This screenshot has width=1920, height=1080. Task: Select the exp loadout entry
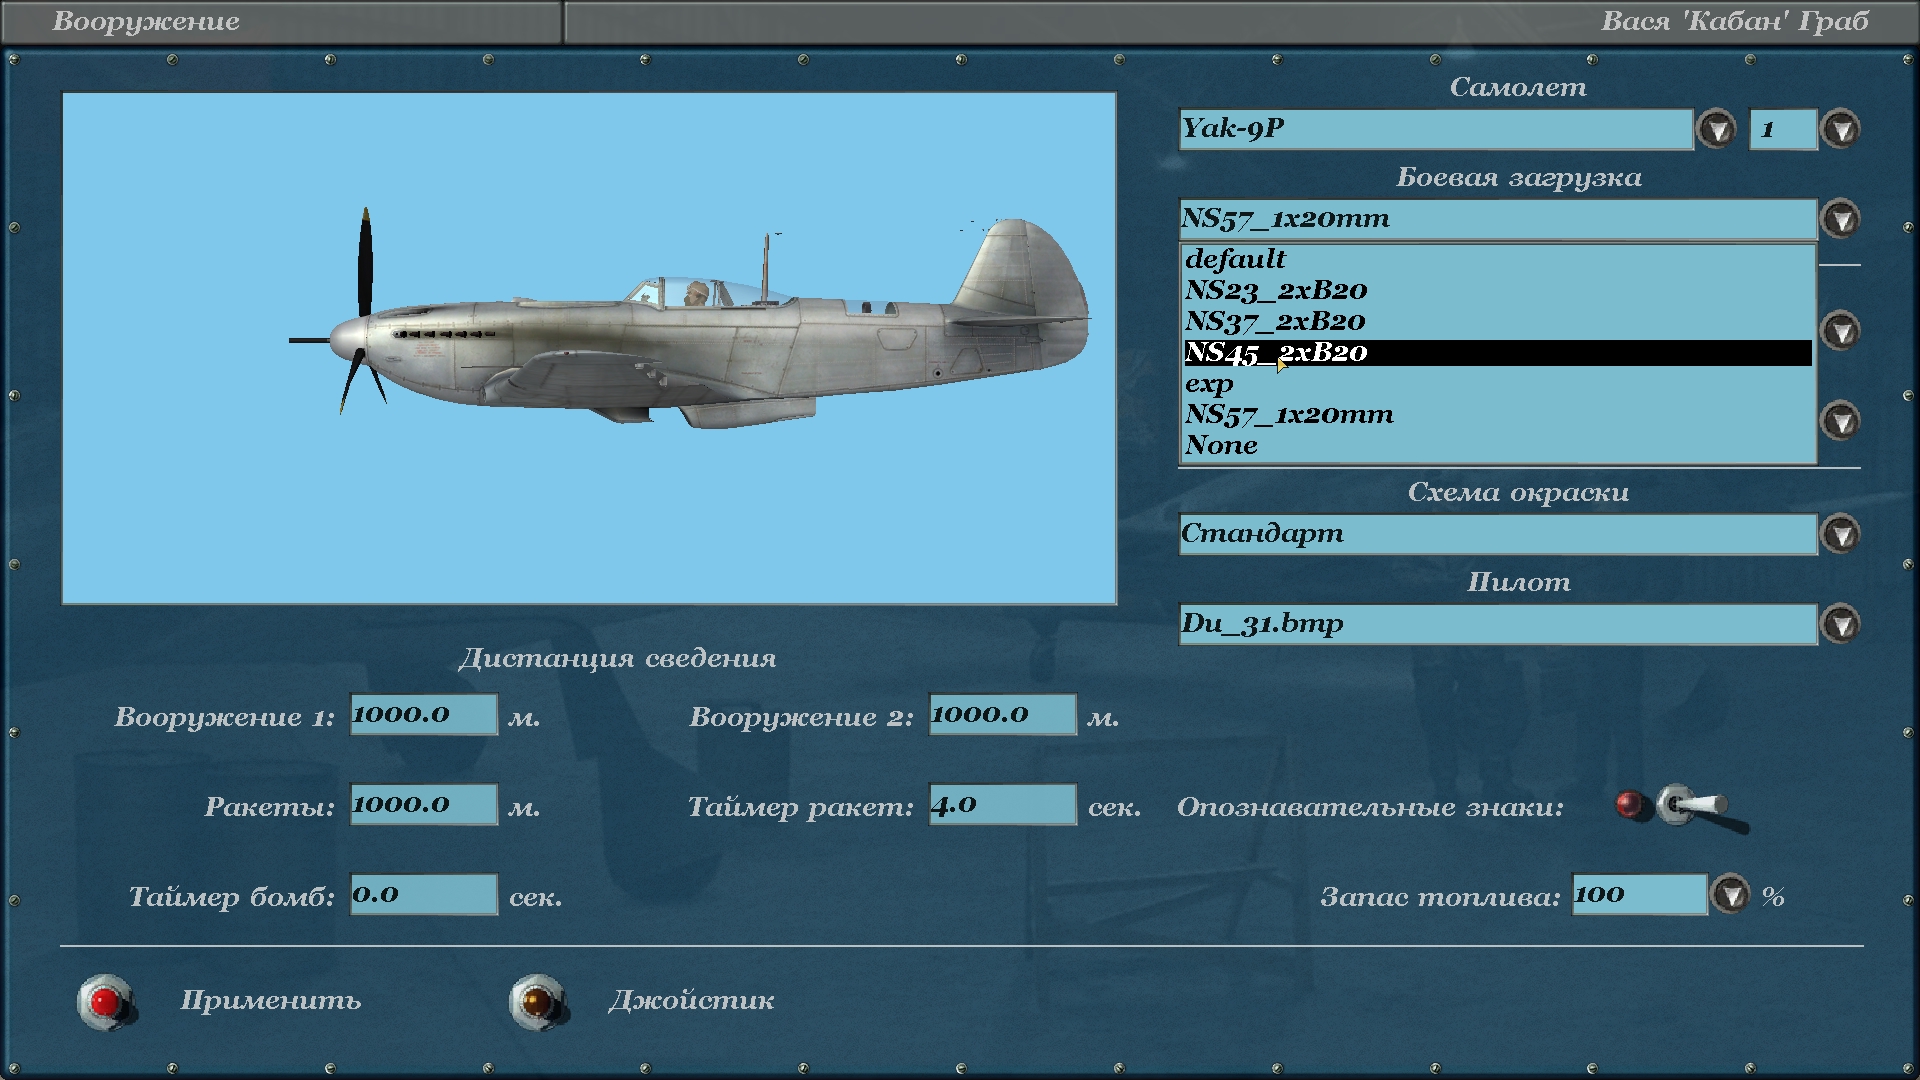(x=1209, y=383)
